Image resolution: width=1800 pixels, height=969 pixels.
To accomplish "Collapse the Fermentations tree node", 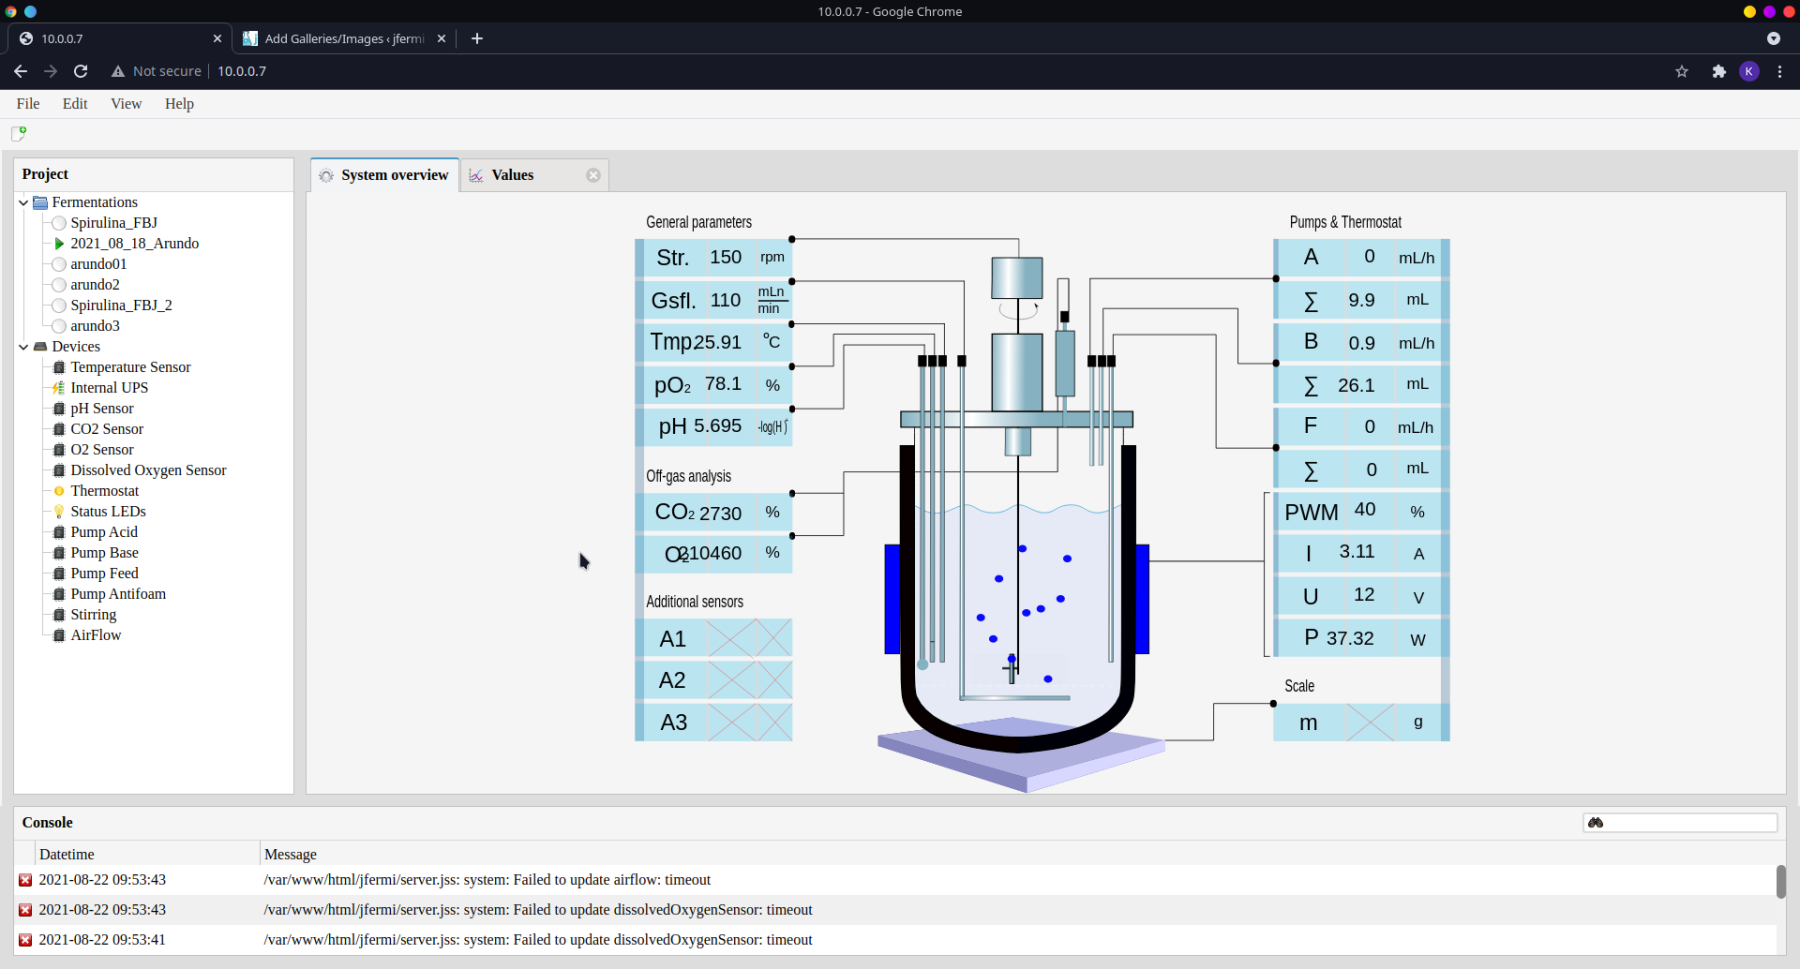I will pyautogui.click(x=23, y=203).
